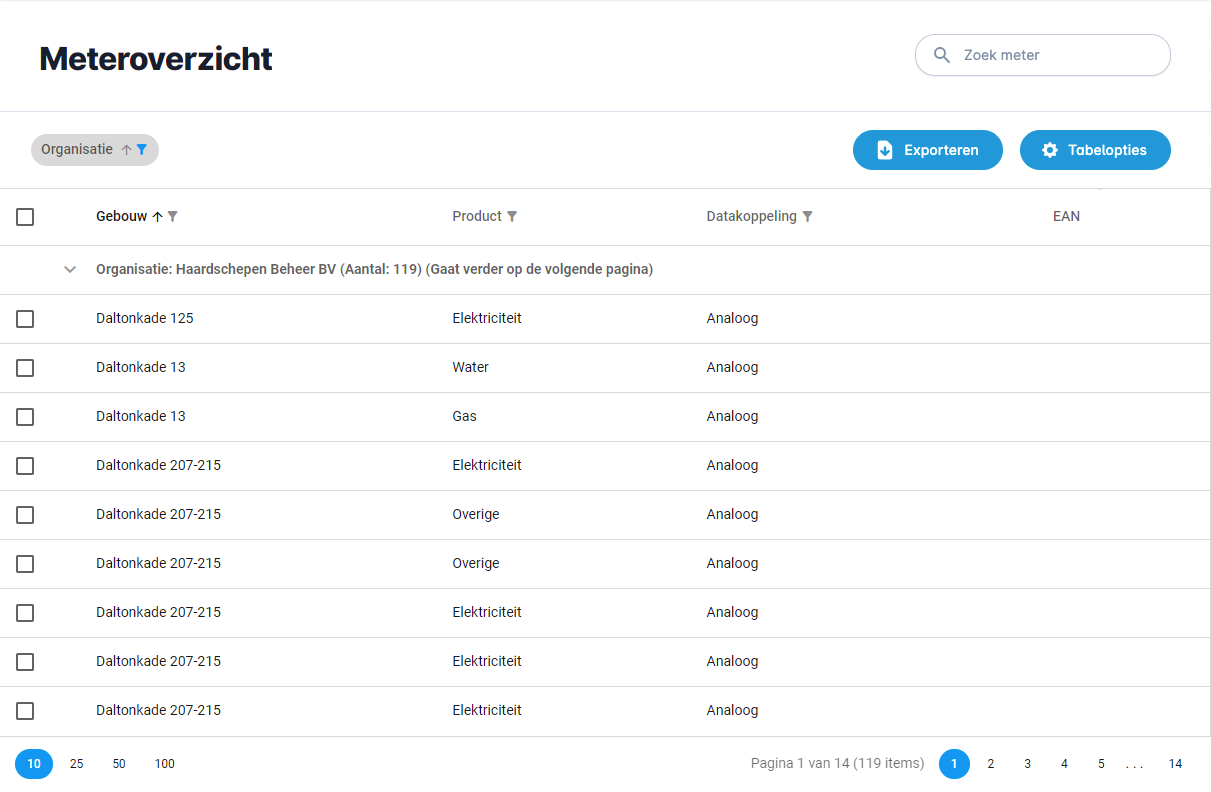Check the checkbox for Daltonkade 125
The width and height of the screenshot is (1211, 792).
click(x=25, y=318)
